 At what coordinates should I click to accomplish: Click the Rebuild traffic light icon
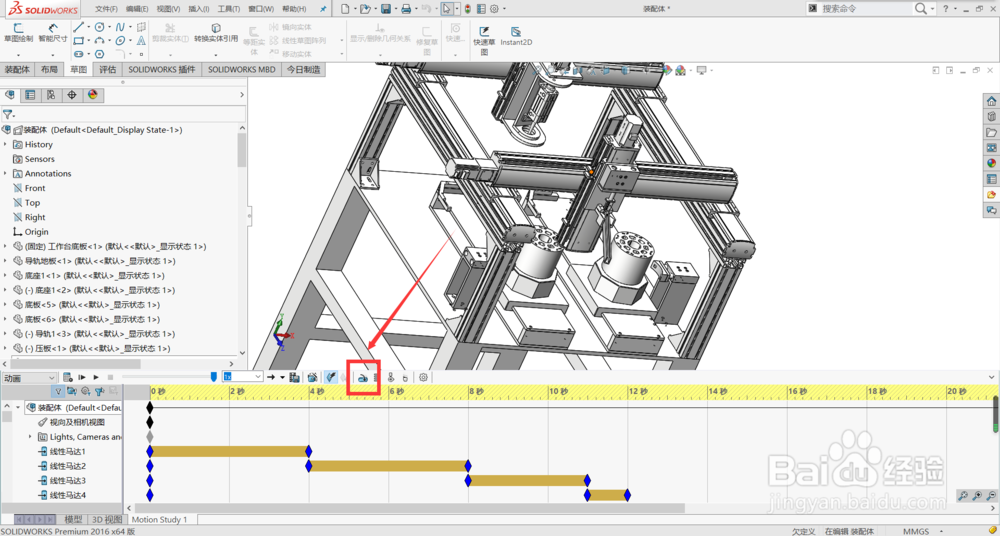(467, 9)
